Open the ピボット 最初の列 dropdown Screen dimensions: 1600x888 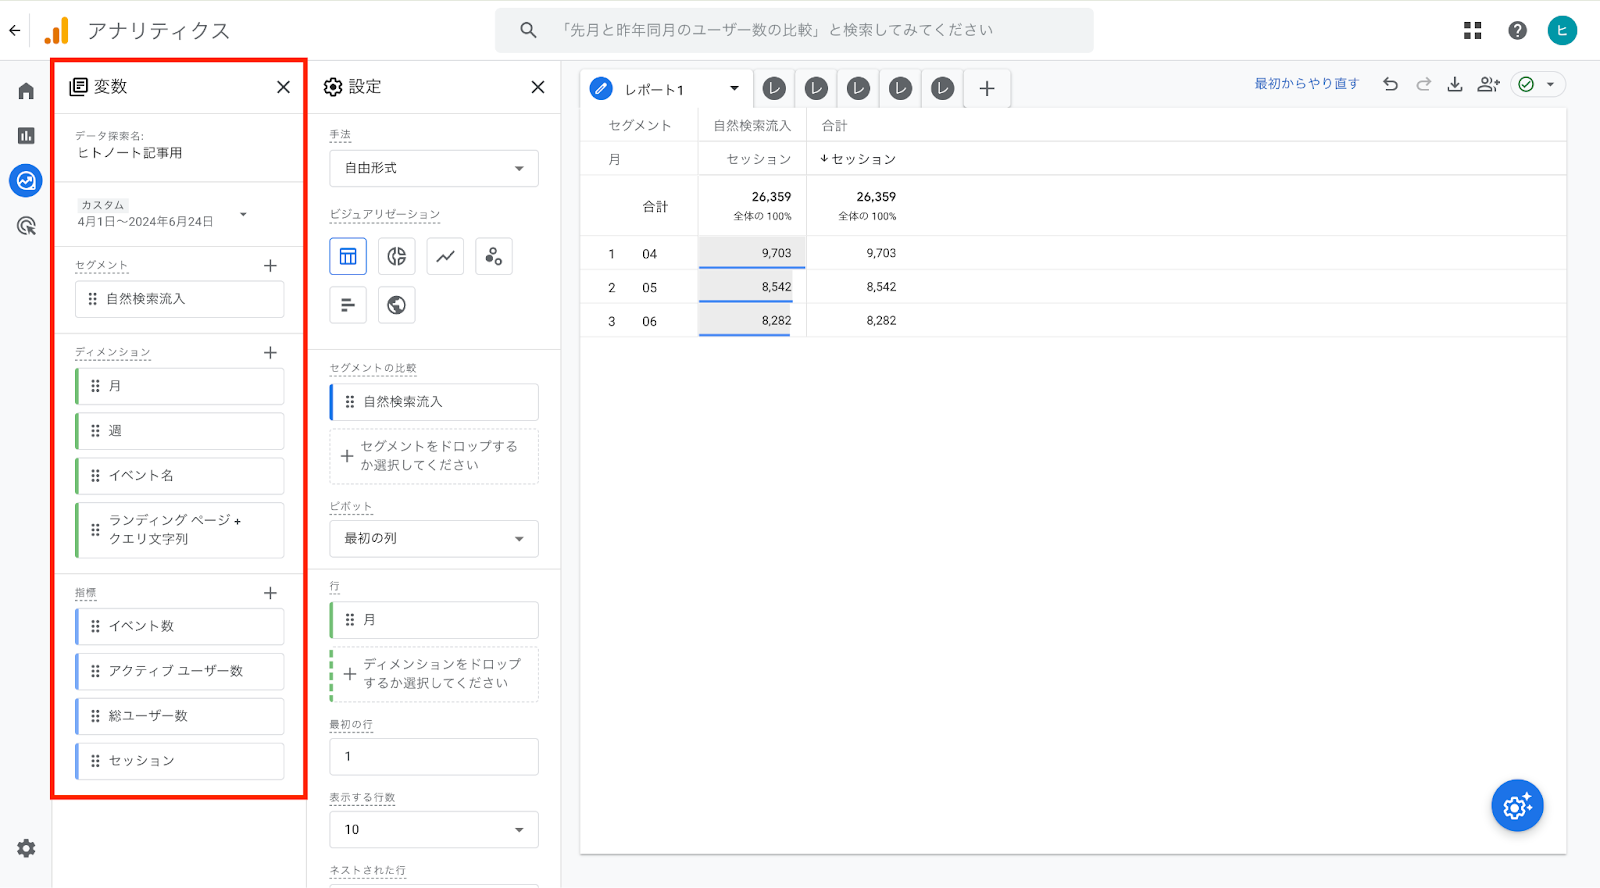click(x=434, y=538)
